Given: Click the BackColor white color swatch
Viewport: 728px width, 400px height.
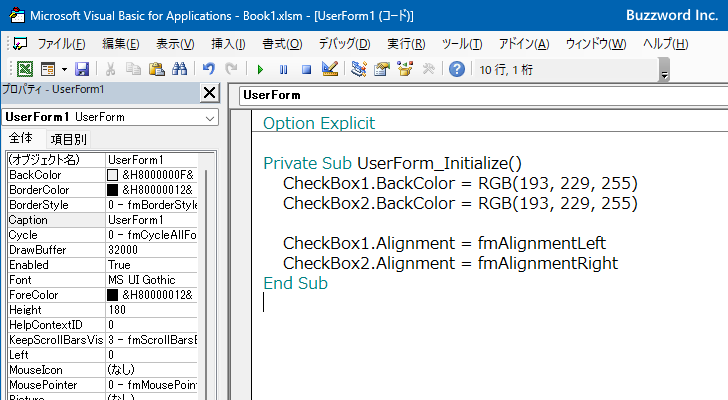Looking at the screenshot, I should [112, 175].
